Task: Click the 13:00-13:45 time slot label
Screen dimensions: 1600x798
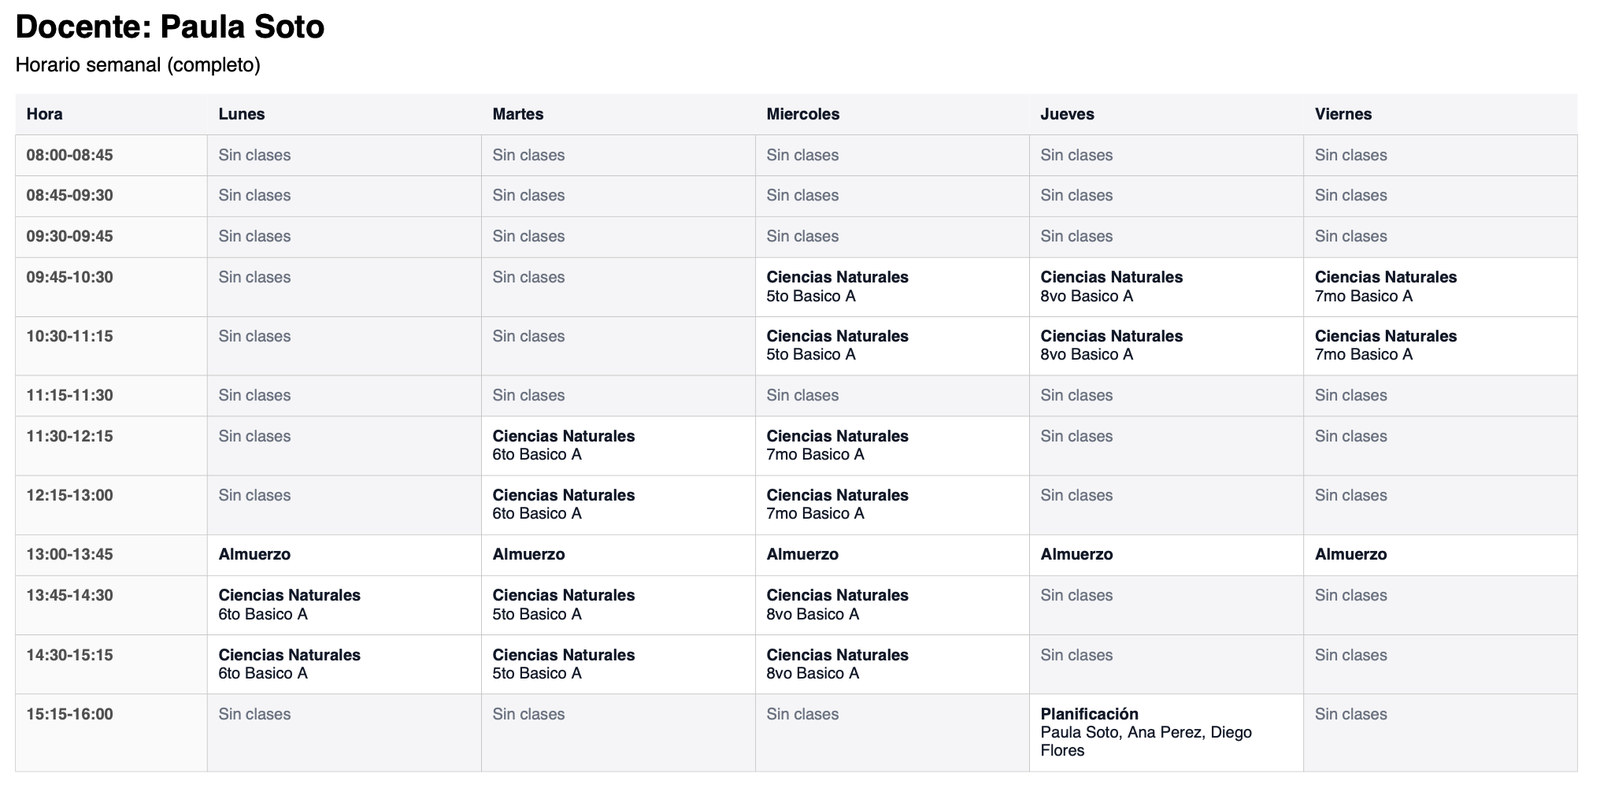Action: click(70, 554)
